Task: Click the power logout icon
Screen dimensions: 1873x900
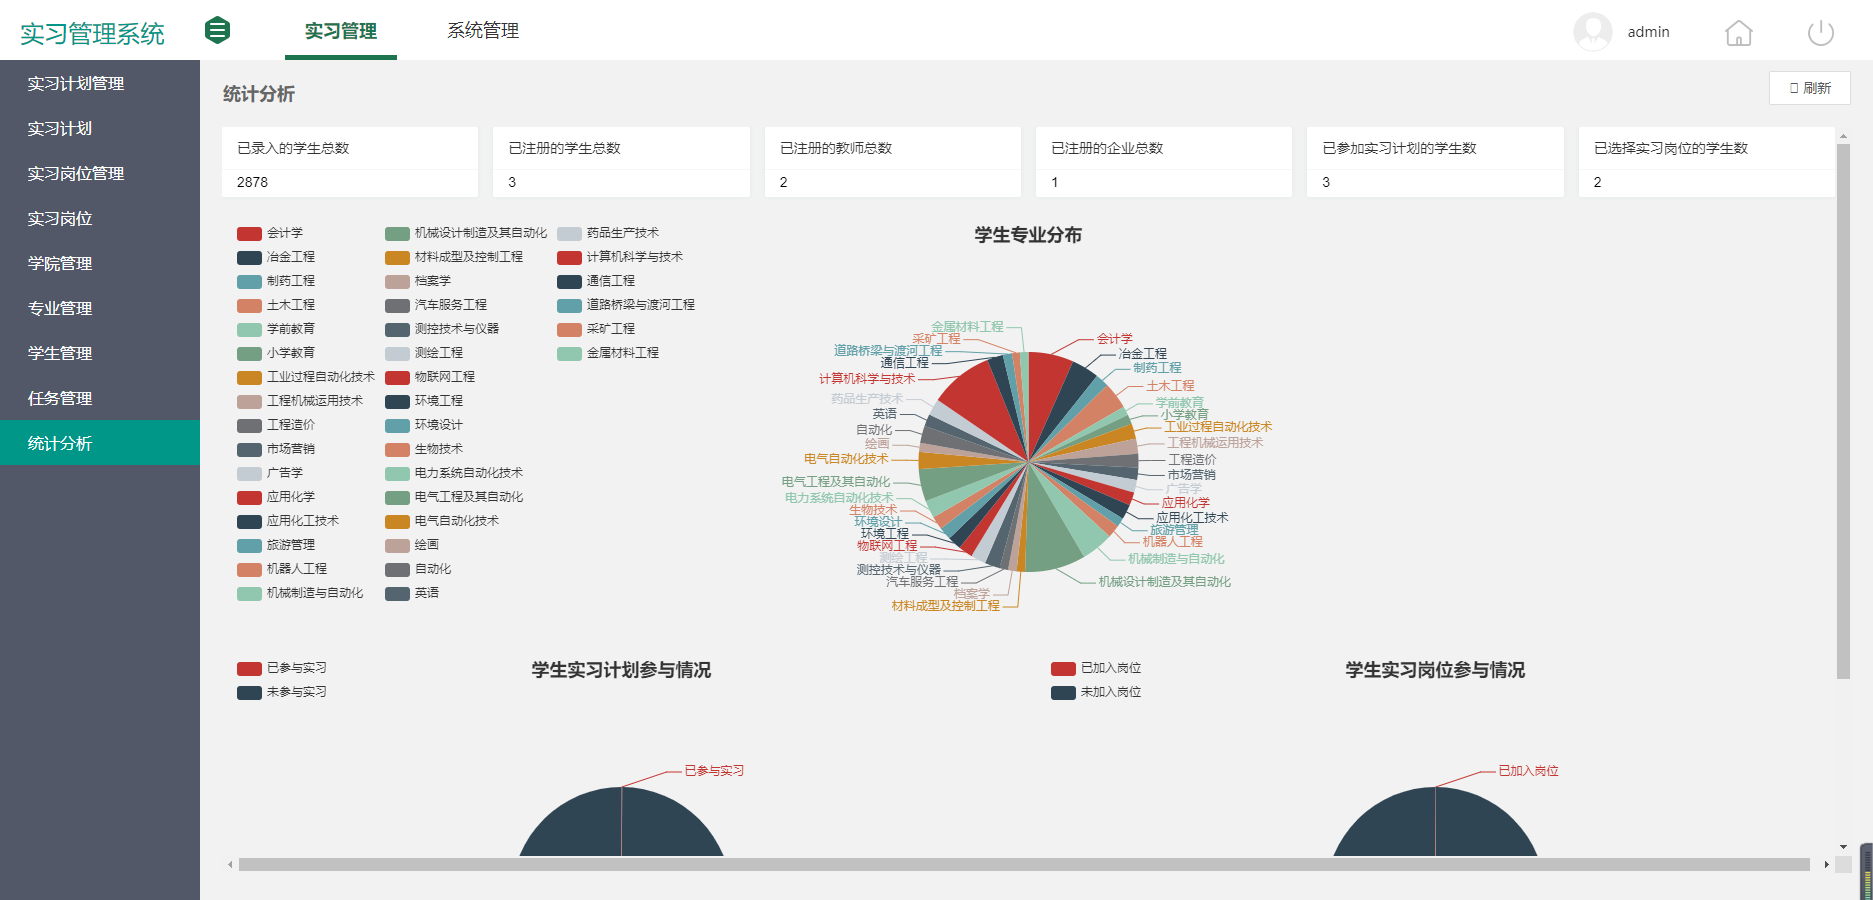Action: point(1821,33)
